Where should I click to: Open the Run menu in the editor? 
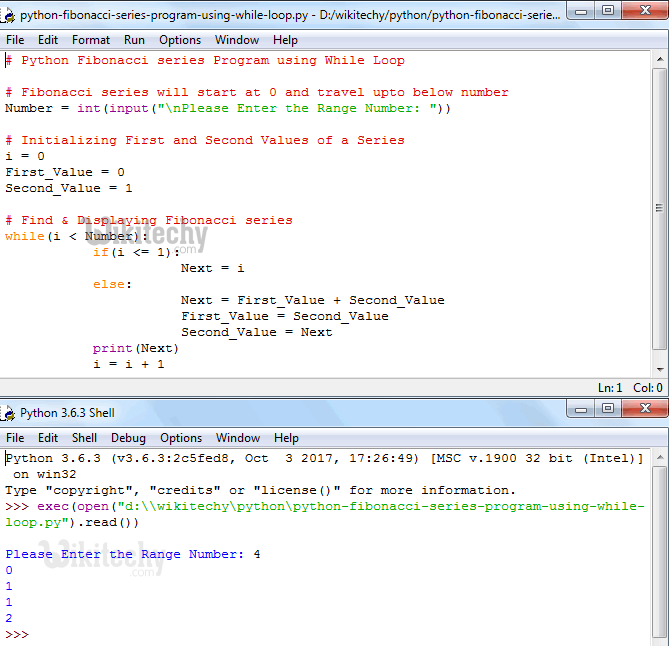point(134,40)
